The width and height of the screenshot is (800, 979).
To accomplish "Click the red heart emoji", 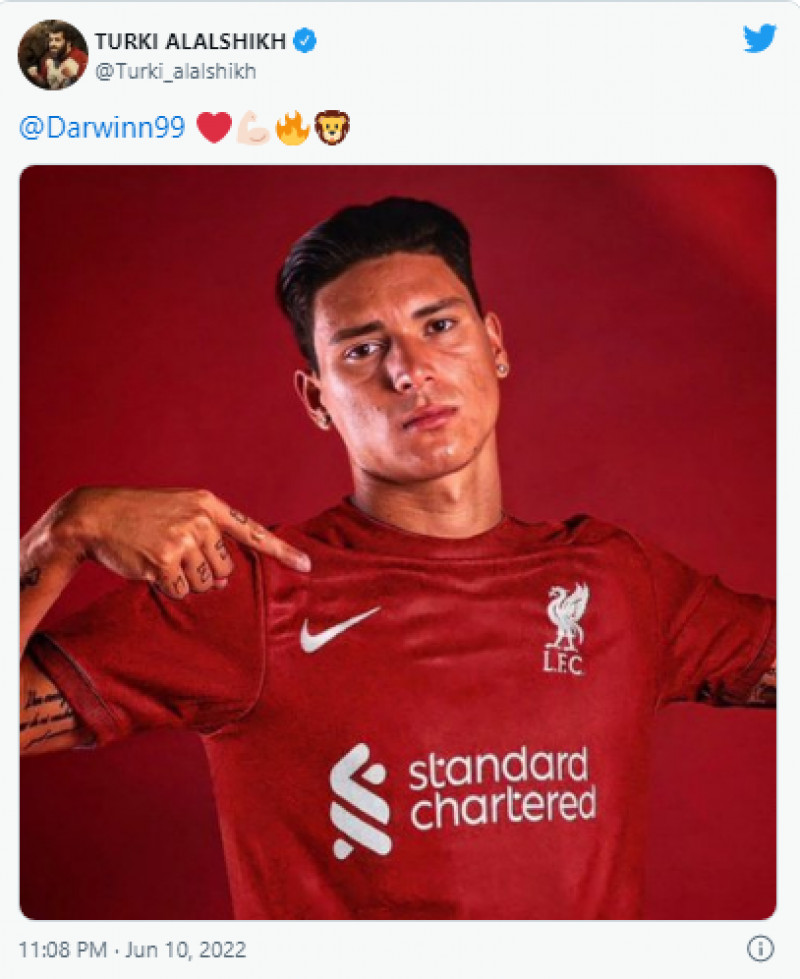I will click(x=213, y=128).
